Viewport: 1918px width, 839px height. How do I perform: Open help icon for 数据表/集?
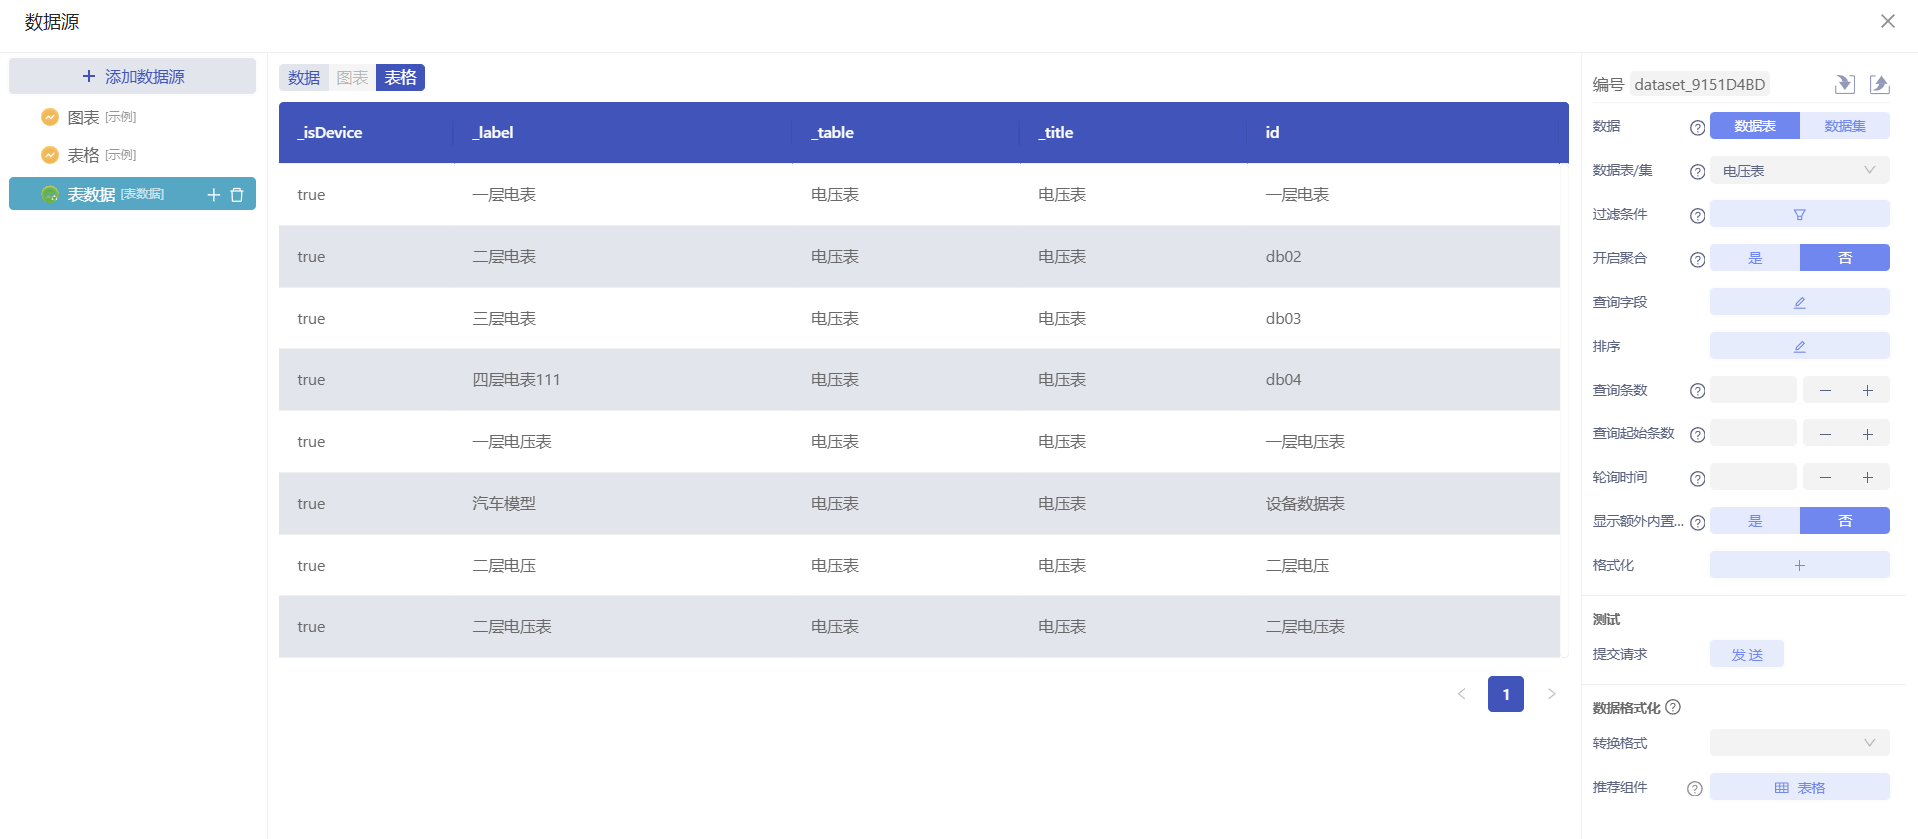pyautogui.click(x=1697, y=171)
